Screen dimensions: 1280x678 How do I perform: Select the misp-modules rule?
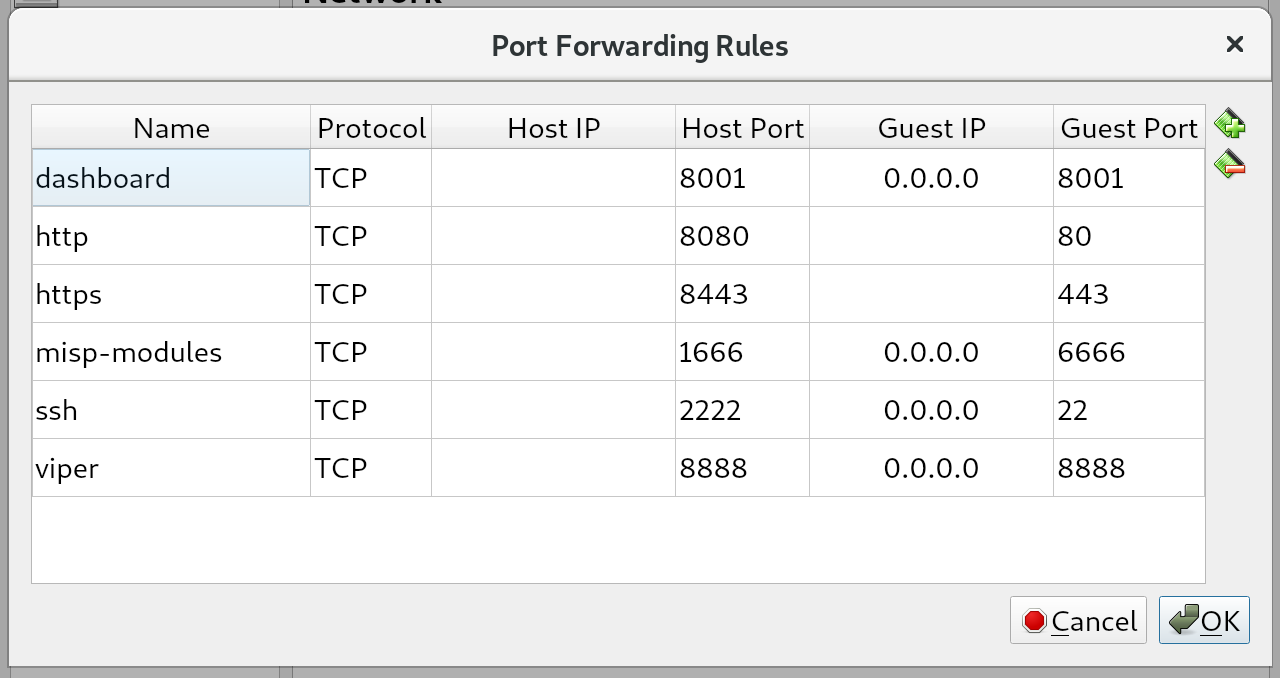[x=170, y=351]
